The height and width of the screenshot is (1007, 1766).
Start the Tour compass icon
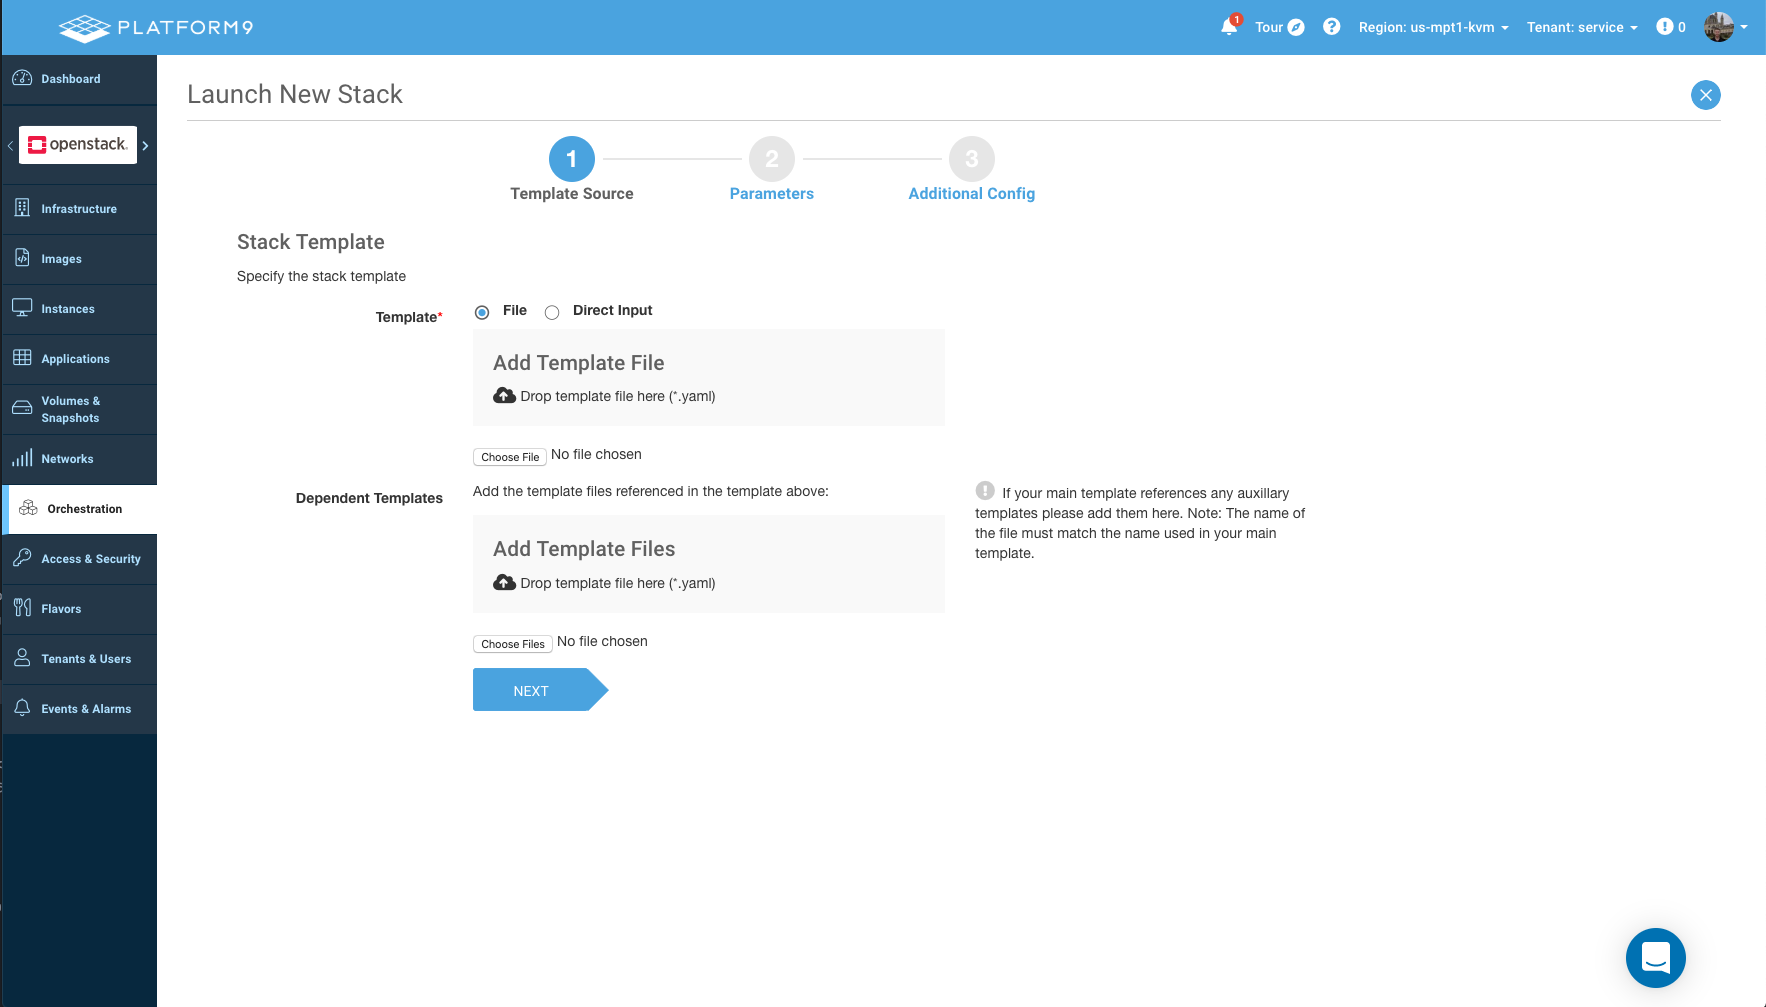1295,27
